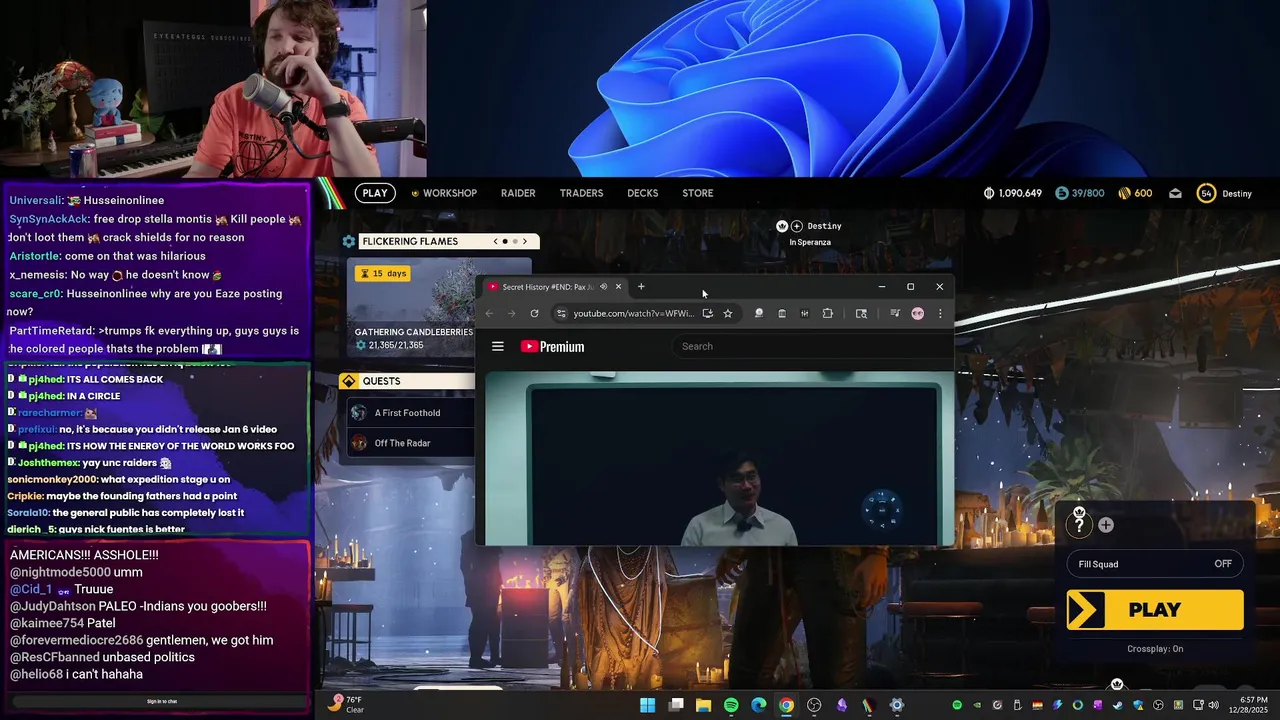Select the Secret History browser tab

pyautogui.click(x=555, y=287)
